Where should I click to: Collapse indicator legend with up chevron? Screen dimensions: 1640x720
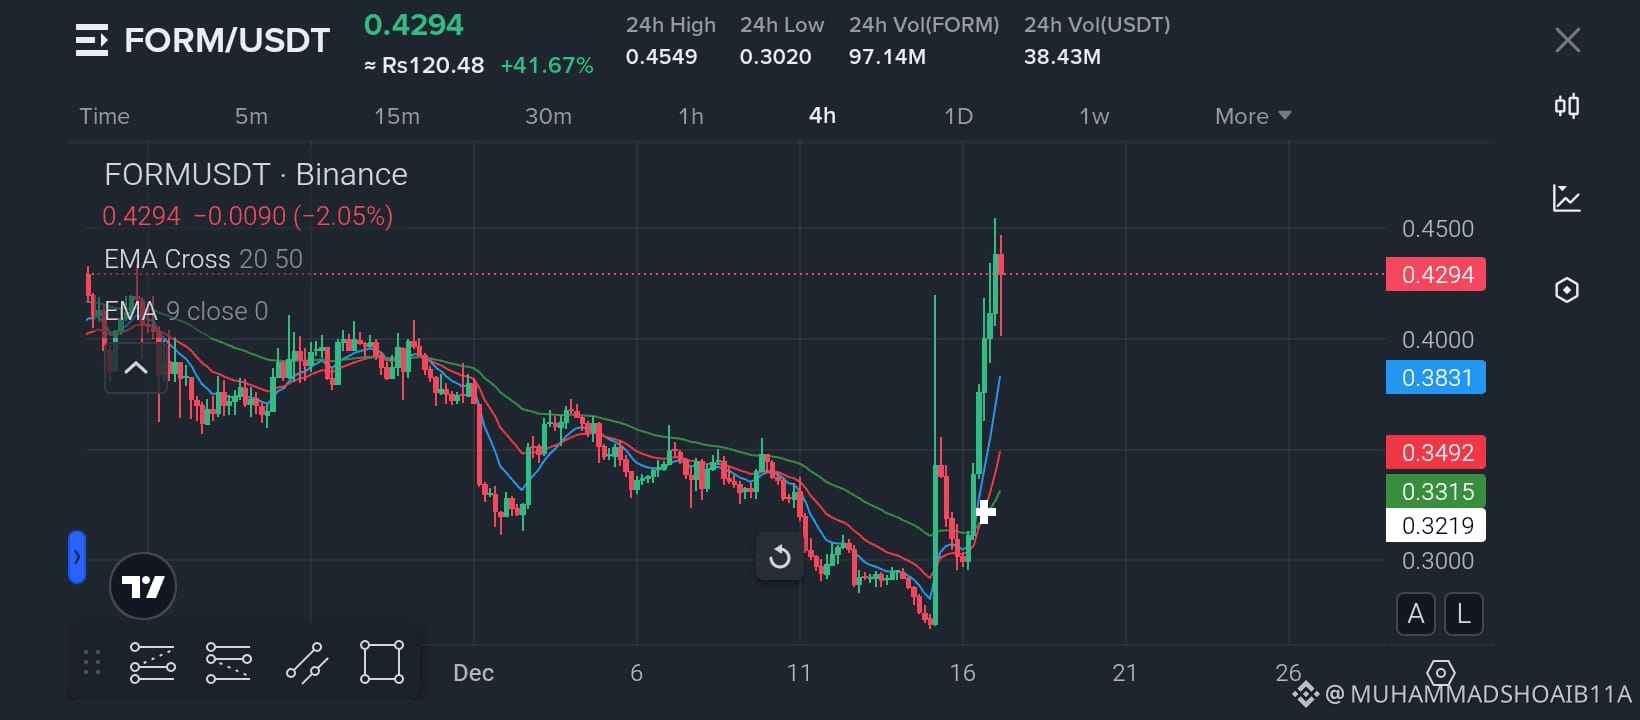pos(136,368)
